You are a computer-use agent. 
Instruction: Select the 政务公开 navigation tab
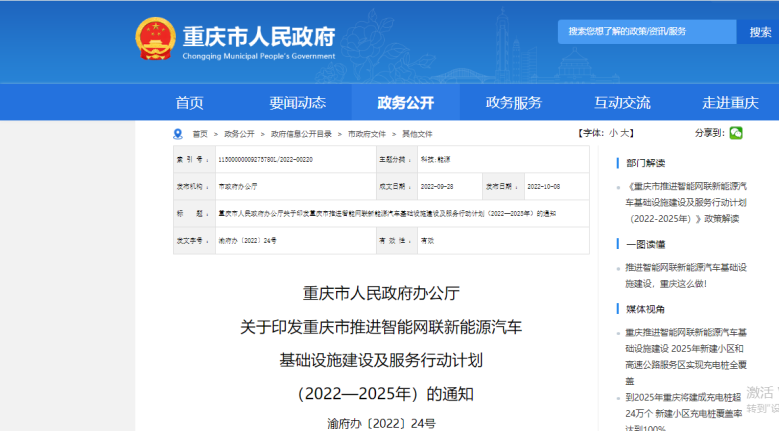405,102
